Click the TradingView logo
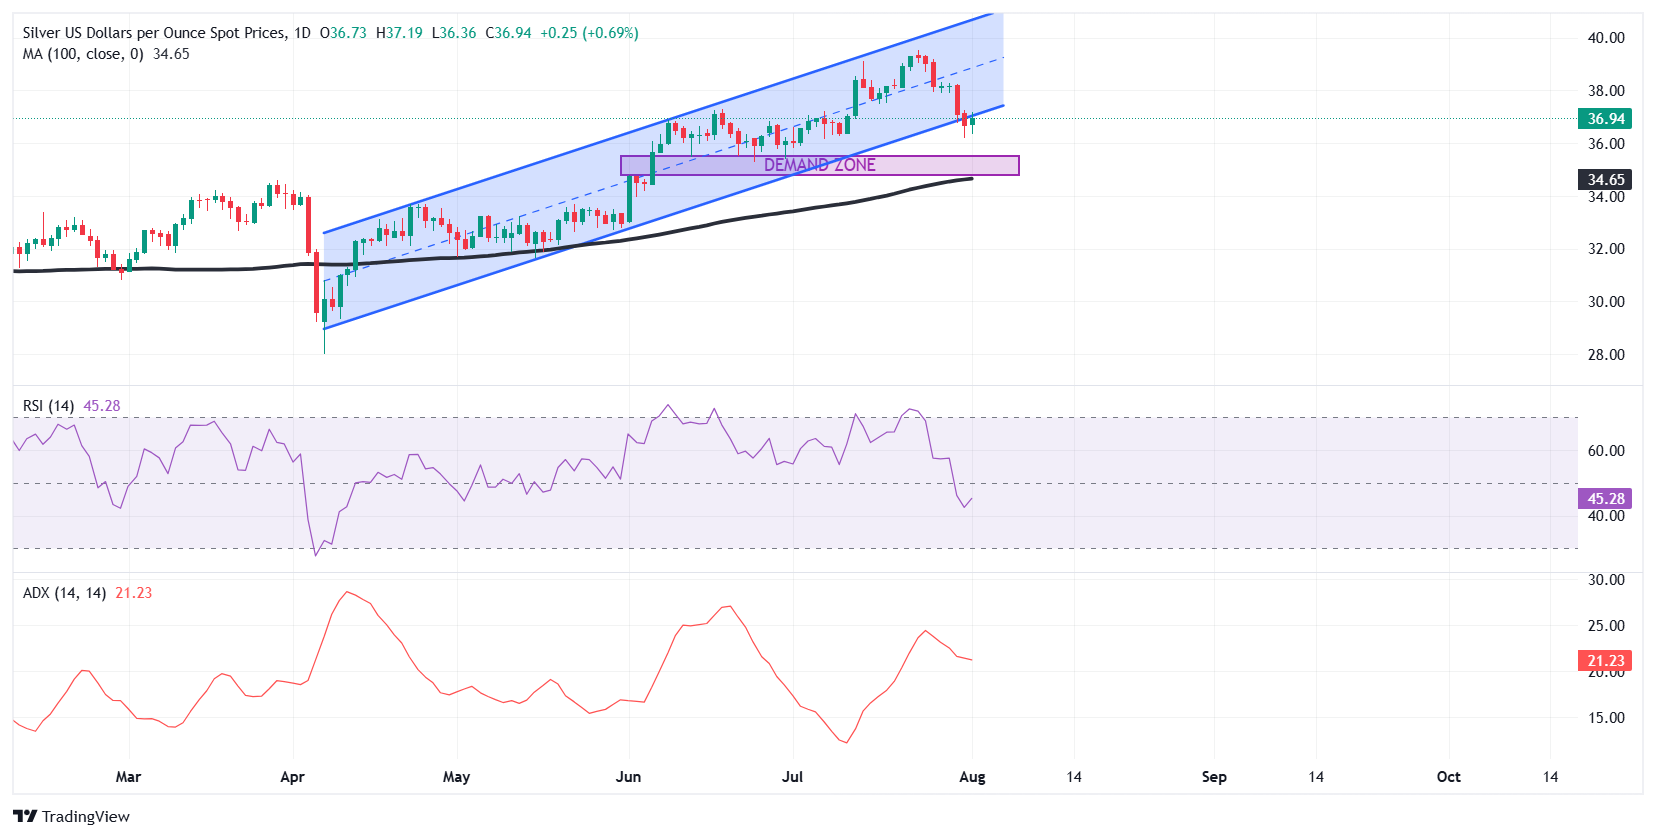1656x838 pixels. (x=71, y=816)
